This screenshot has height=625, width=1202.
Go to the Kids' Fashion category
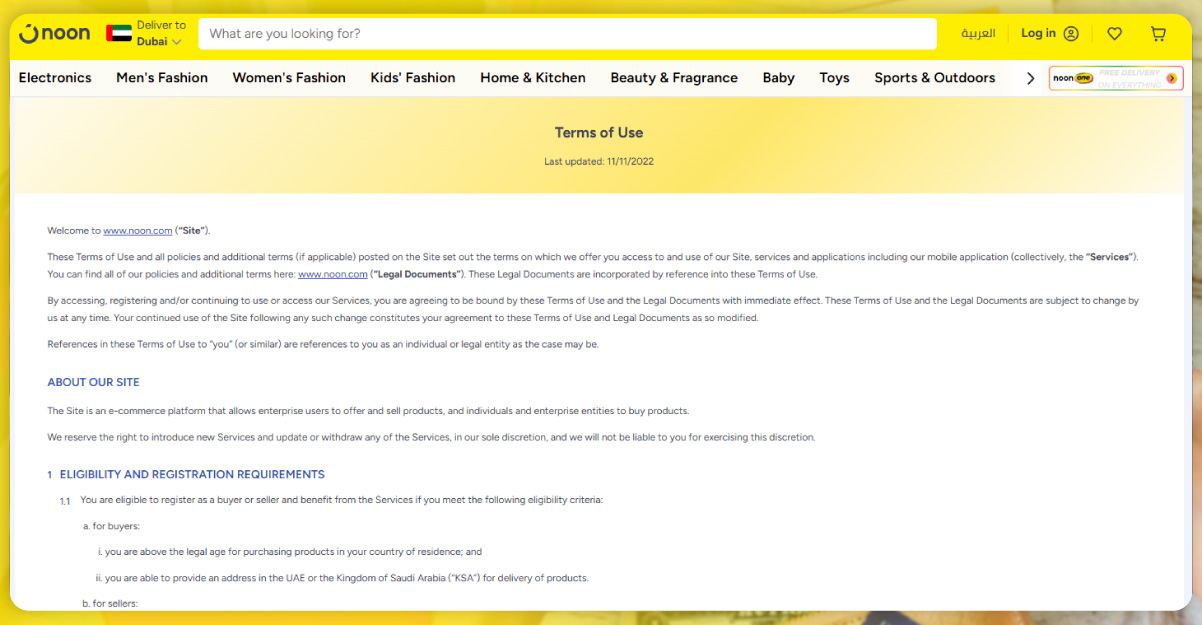point(412,78)
